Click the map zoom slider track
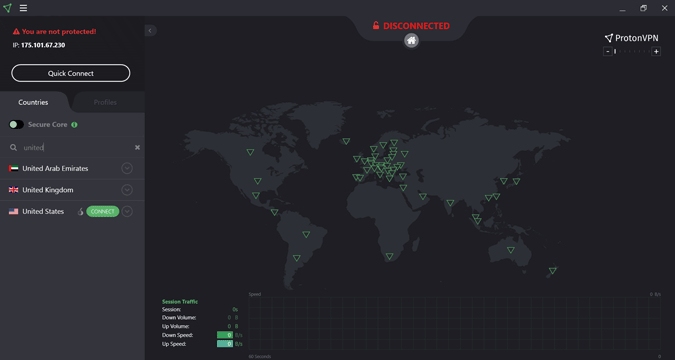 click(632, 52)
